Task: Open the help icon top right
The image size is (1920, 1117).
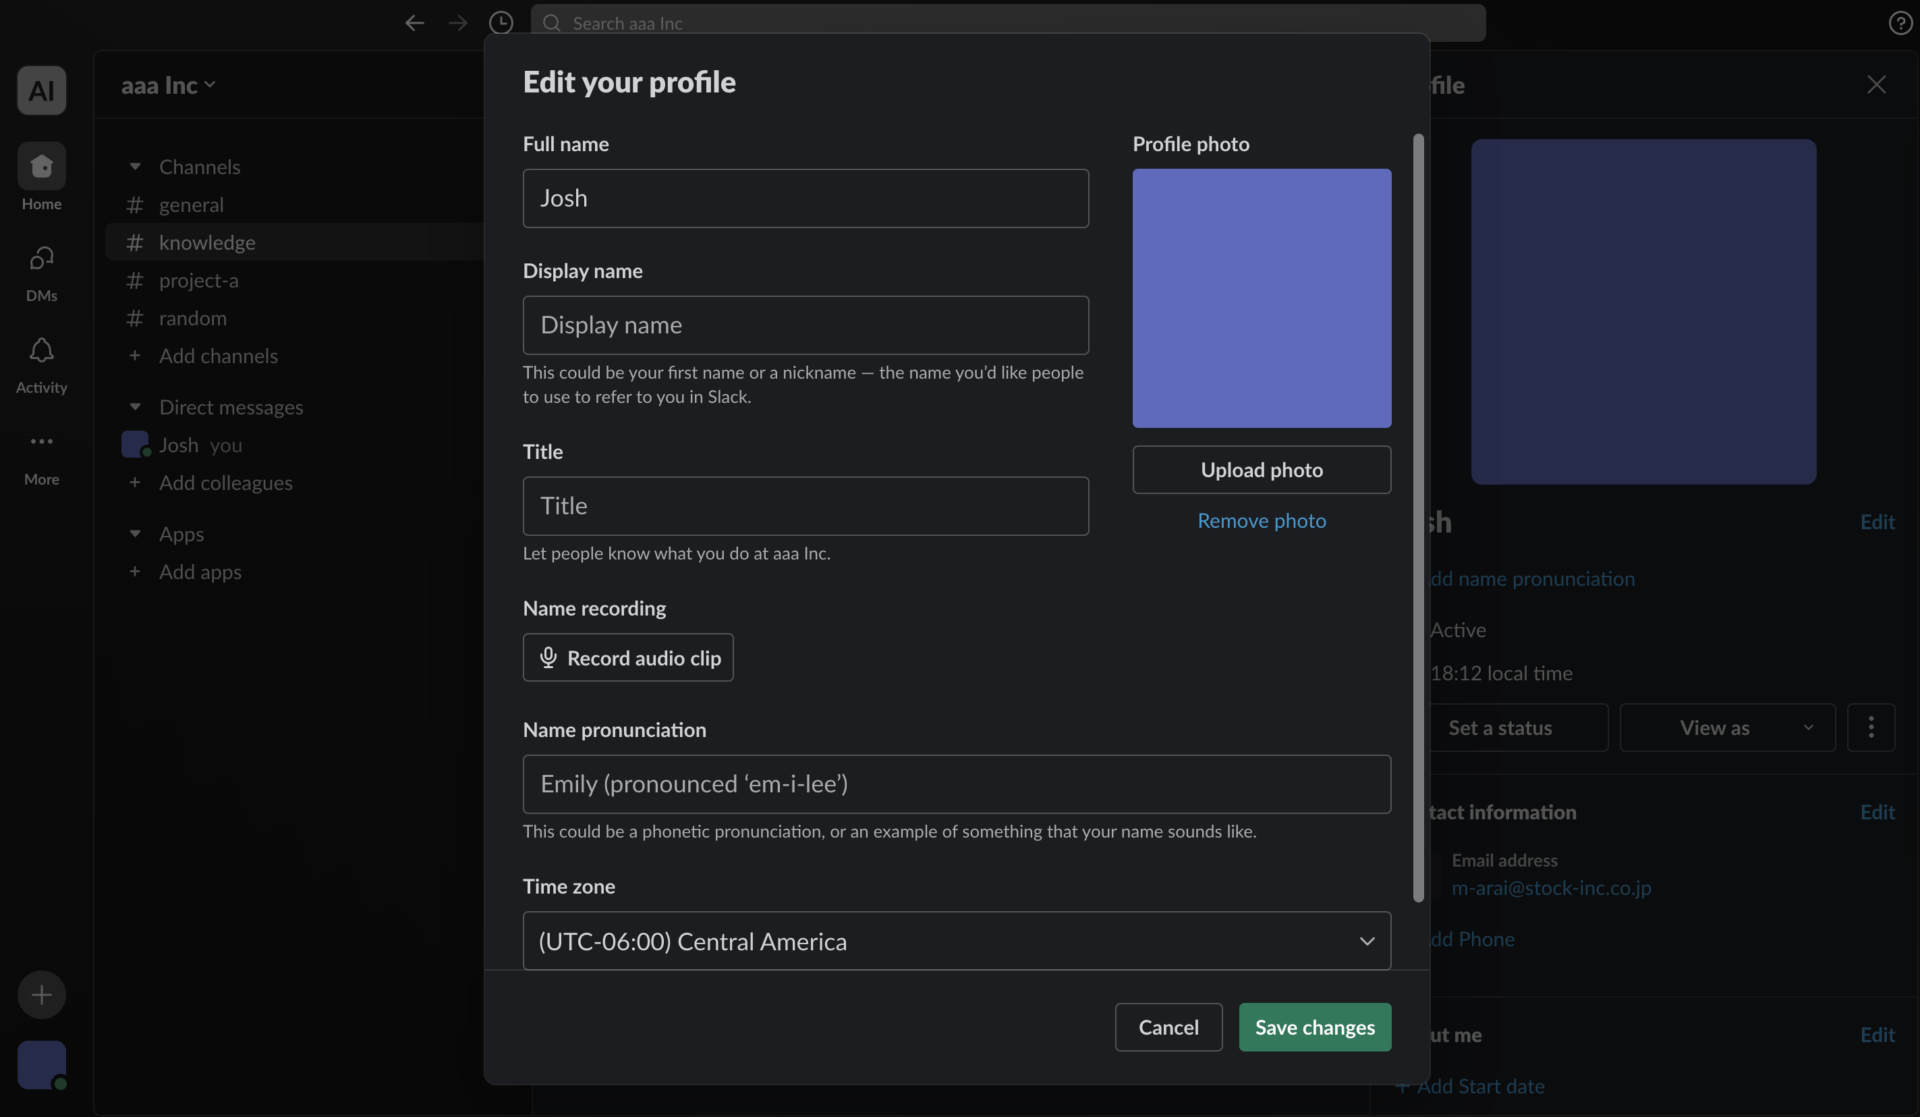Action: pyautogui.click(x=1899, y=22)
